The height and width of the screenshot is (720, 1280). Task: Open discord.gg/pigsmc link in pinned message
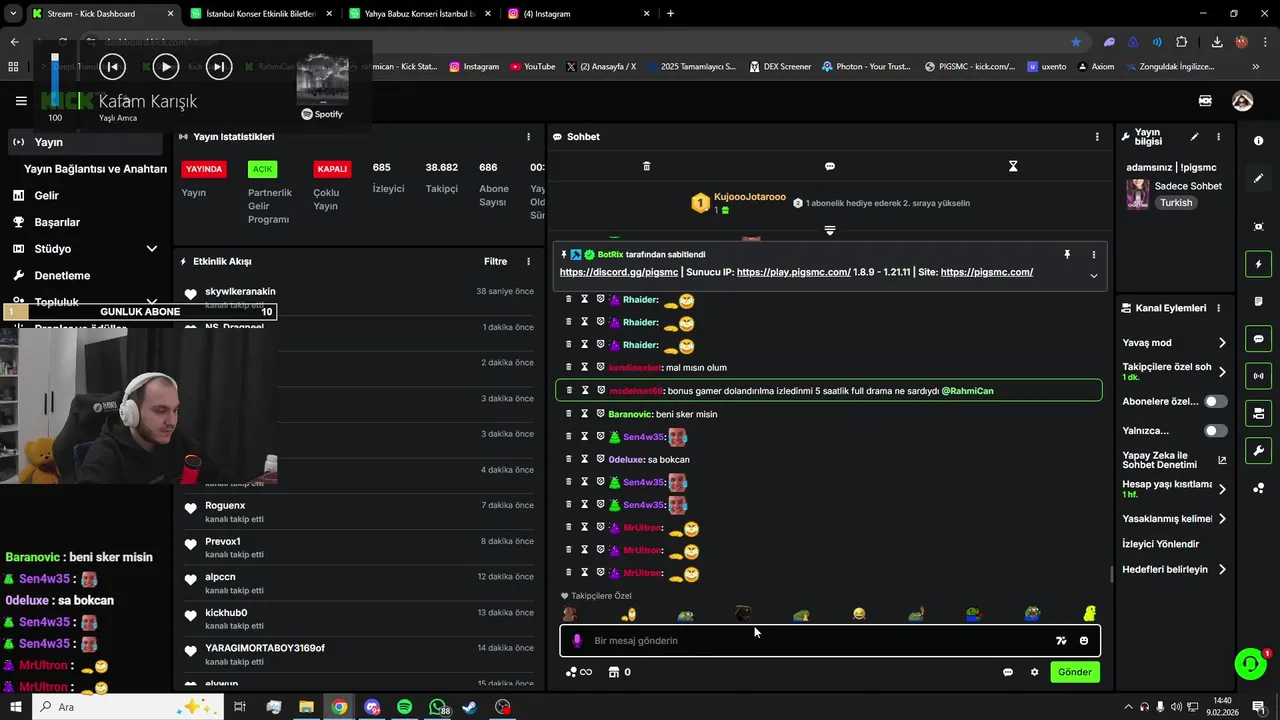pyautogui.click(x=618, y=272)
